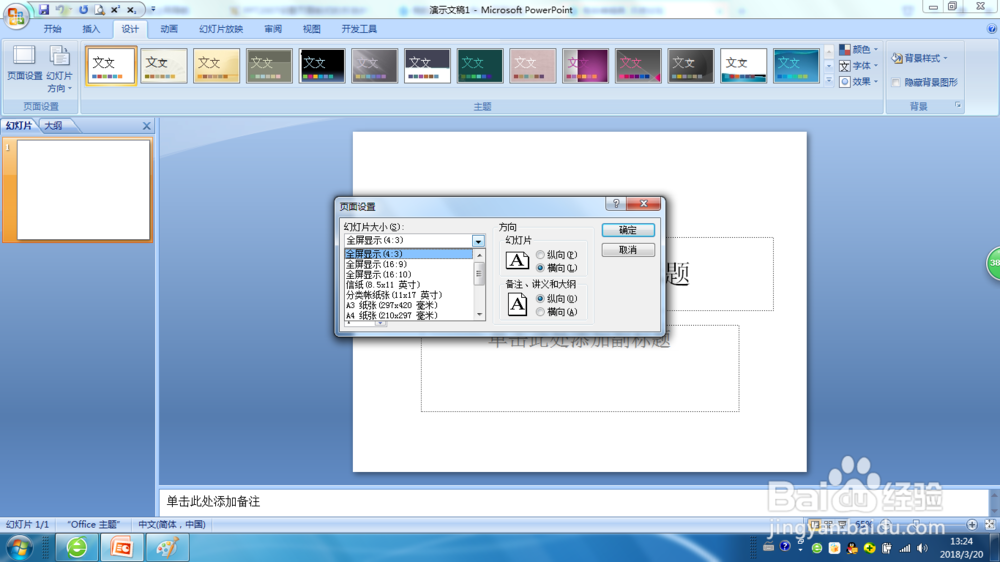Viewport: 1000px width, 562px height.
Task: Open the 背景 group dialog launcher
Action: coord(958,105)
